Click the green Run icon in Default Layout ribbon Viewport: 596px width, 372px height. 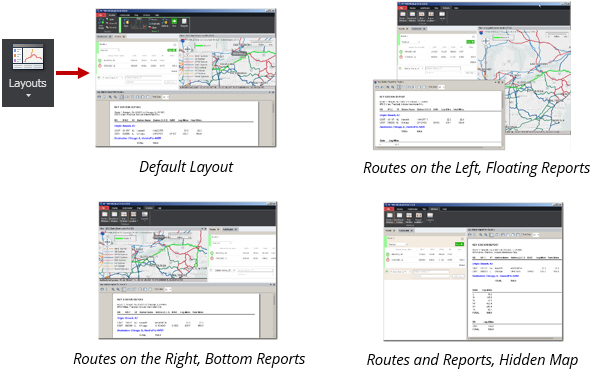pyautogui.click(x=174, y=22)
